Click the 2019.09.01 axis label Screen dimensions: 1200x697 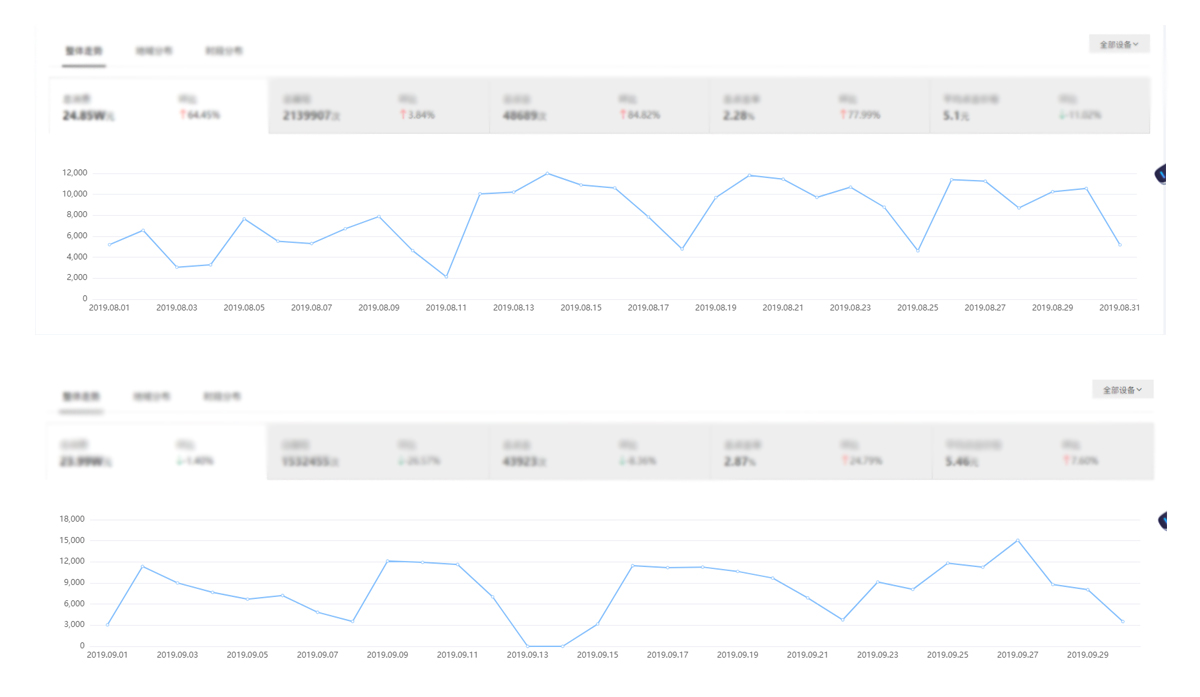(x=108, y=655)
